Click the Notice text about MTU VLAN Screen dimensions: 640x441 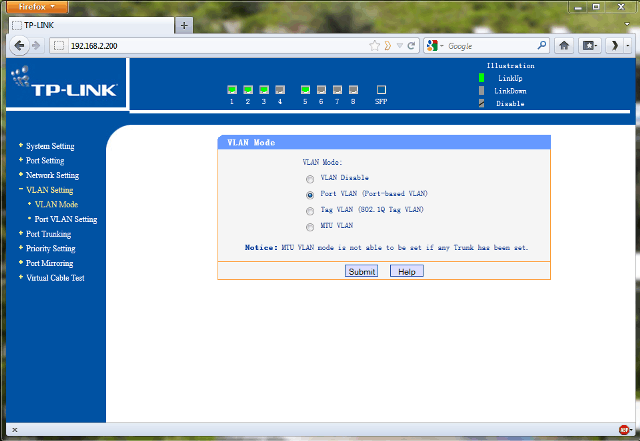(386, 247)
